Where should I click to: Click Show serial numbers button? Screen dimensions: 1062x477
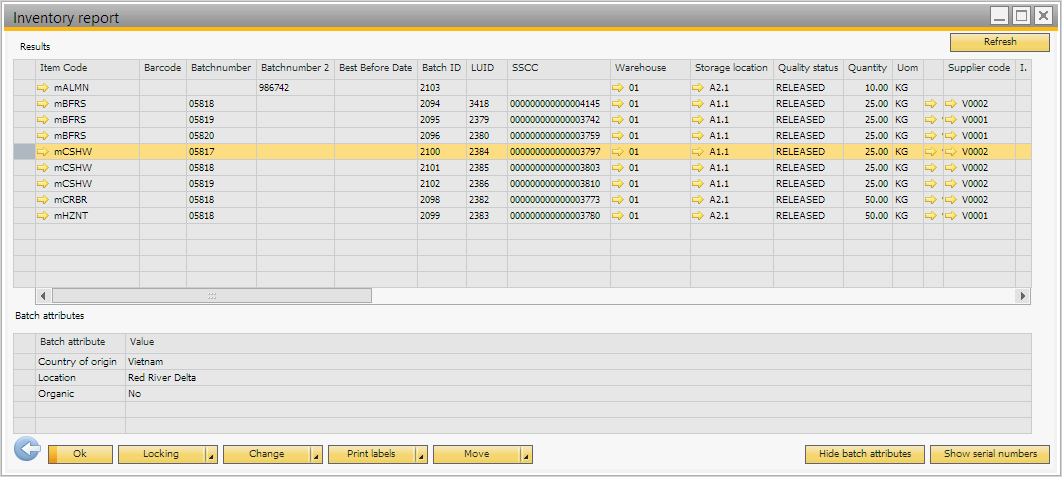[989, 454]
